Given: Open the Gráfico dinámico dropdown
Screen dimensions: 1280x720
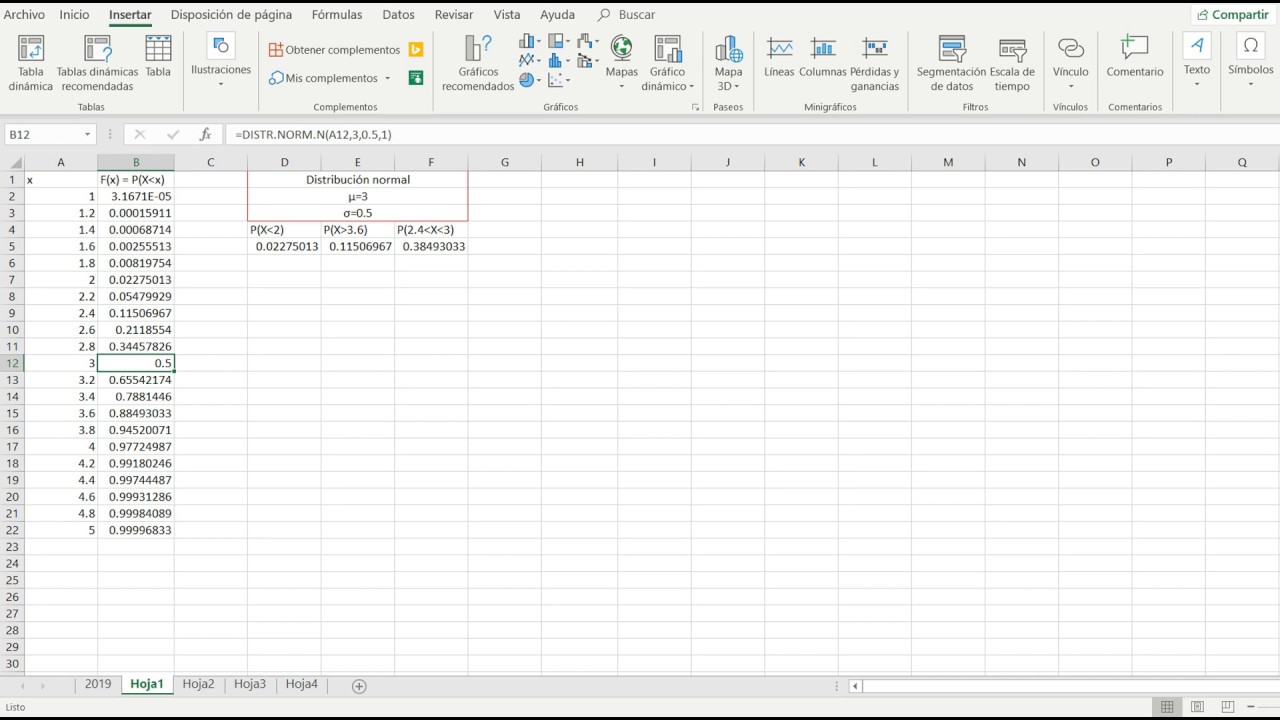Looking at the screenshot, I should coord(667,63).
